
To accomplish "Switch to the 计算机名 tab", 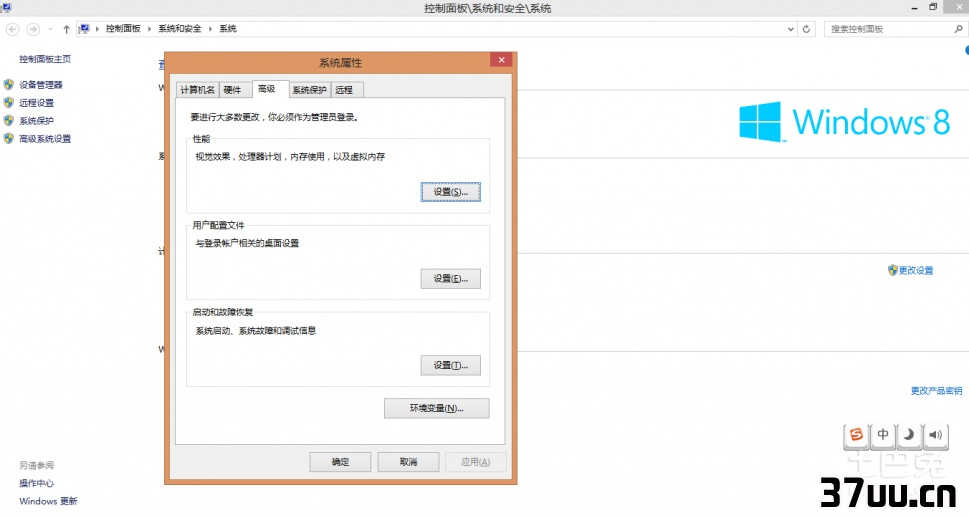I will pyautogui.click(x=198, y=90).
